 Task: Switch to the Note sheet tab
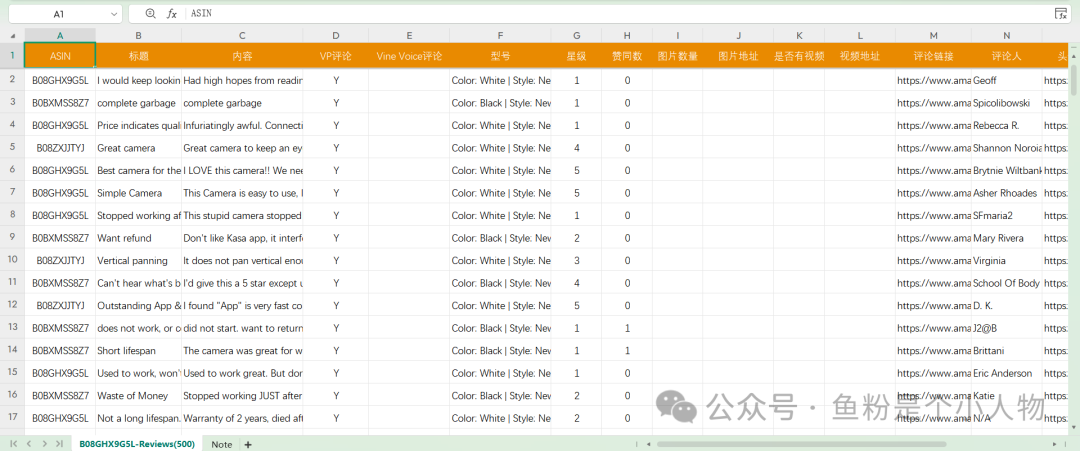click(x=222, y=445)
